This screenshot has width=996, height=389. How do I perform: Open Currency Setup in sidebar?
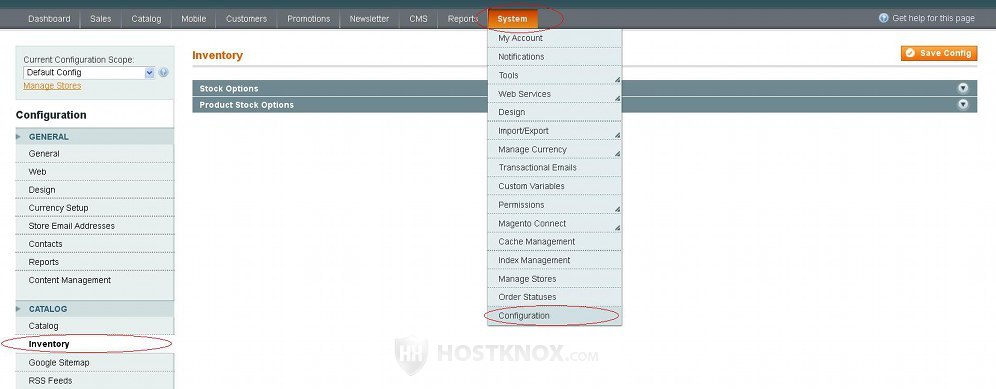(x=95, y=208)
